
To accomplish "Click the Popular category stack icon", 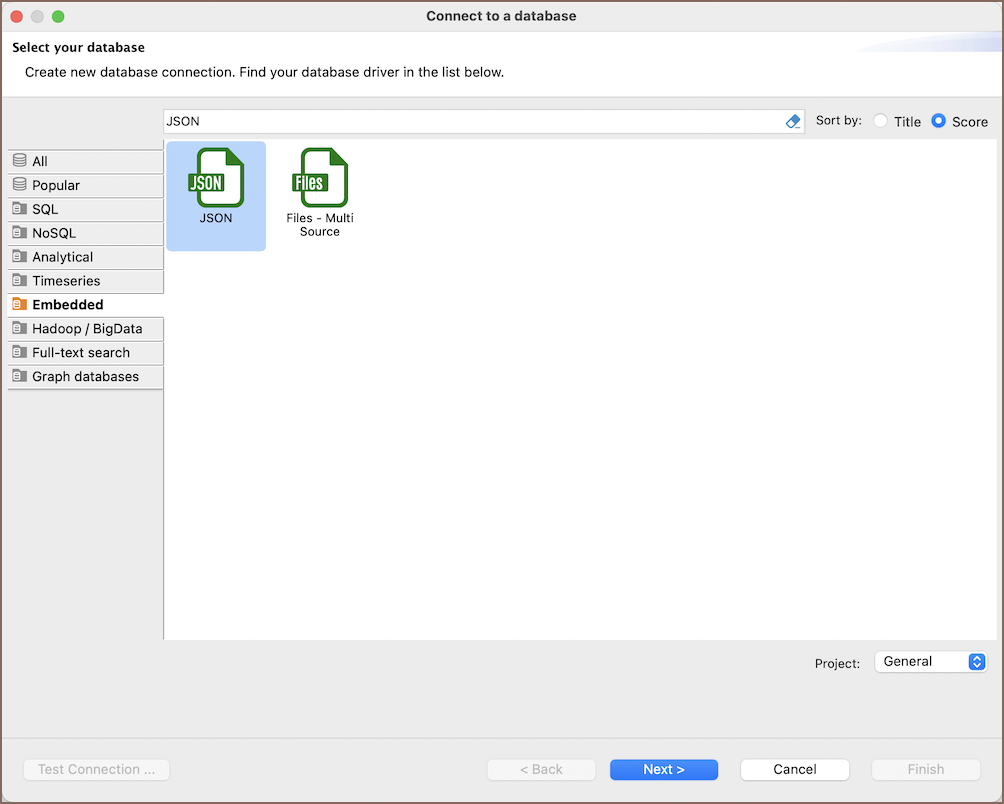I will point(20,185).
